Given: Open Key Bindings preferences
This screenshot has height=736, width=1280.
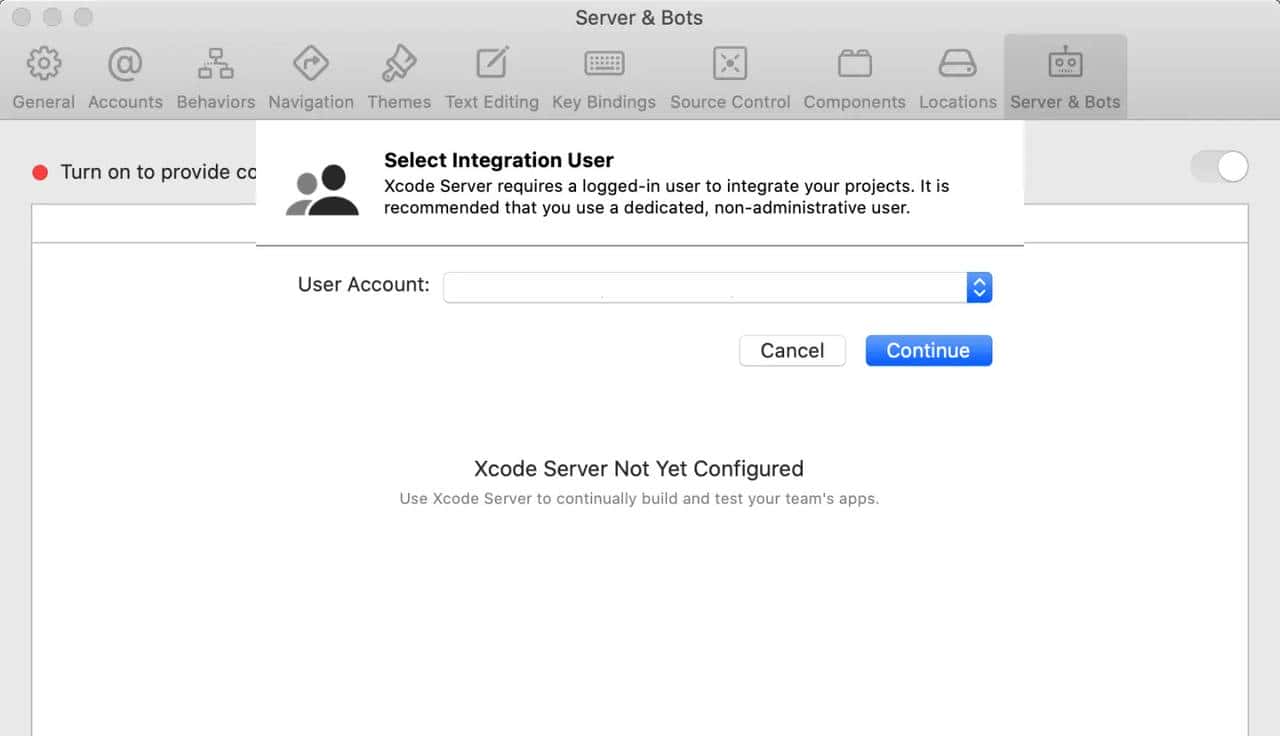Looking at the screenshot, I should [604, 75].
